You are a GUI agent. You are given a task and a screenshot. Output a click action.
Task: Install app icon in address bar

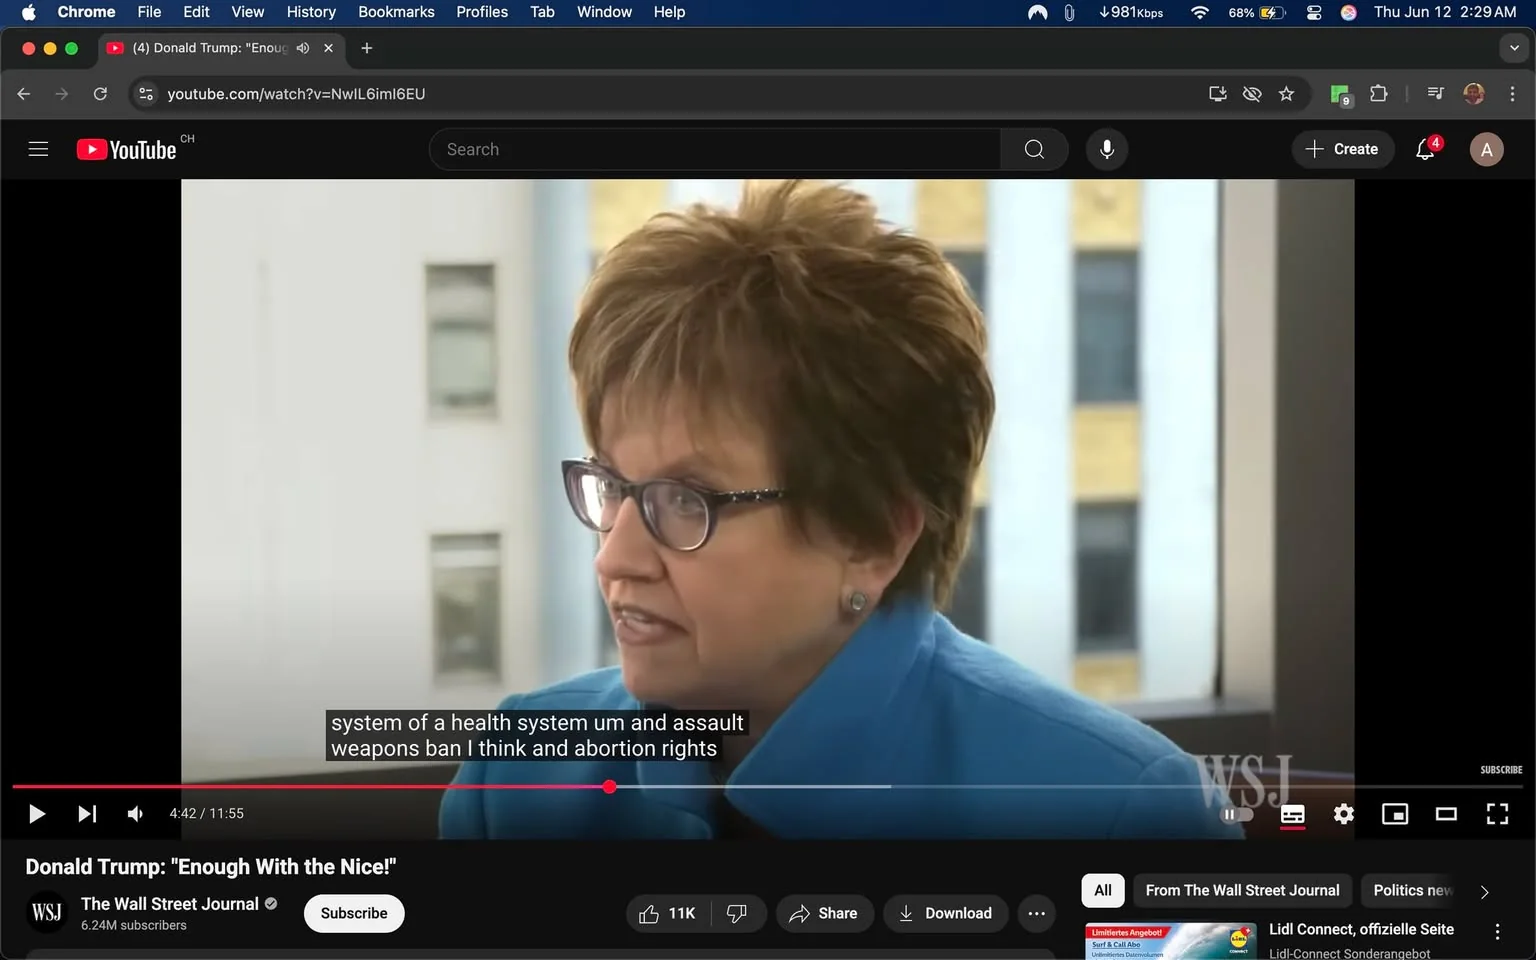[x=1218, y=94]
